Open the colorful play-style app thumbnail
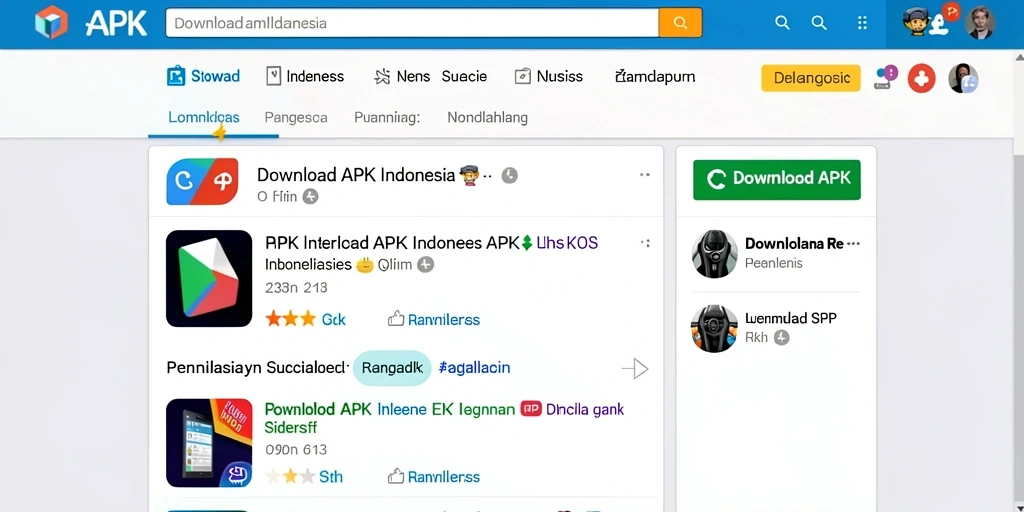 pyautogui.click(x=209, y=278)
